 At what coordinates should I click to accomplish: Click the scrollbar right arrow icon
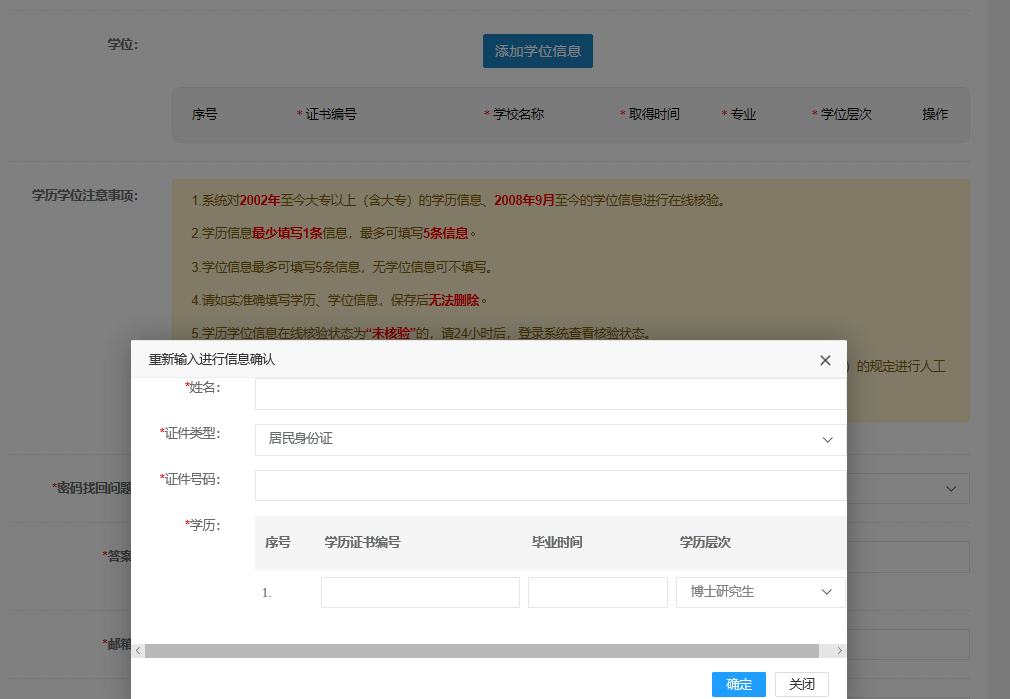[x=839, y=650]
